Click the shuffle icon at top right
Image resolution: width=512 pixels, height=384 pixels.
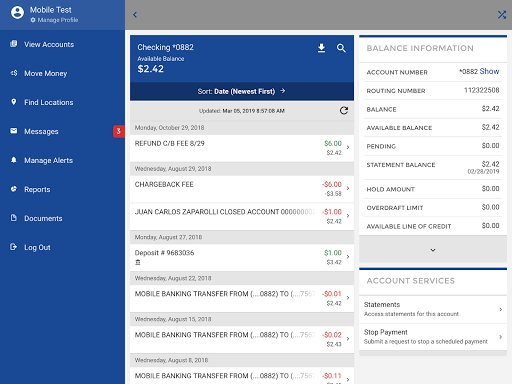502,15
